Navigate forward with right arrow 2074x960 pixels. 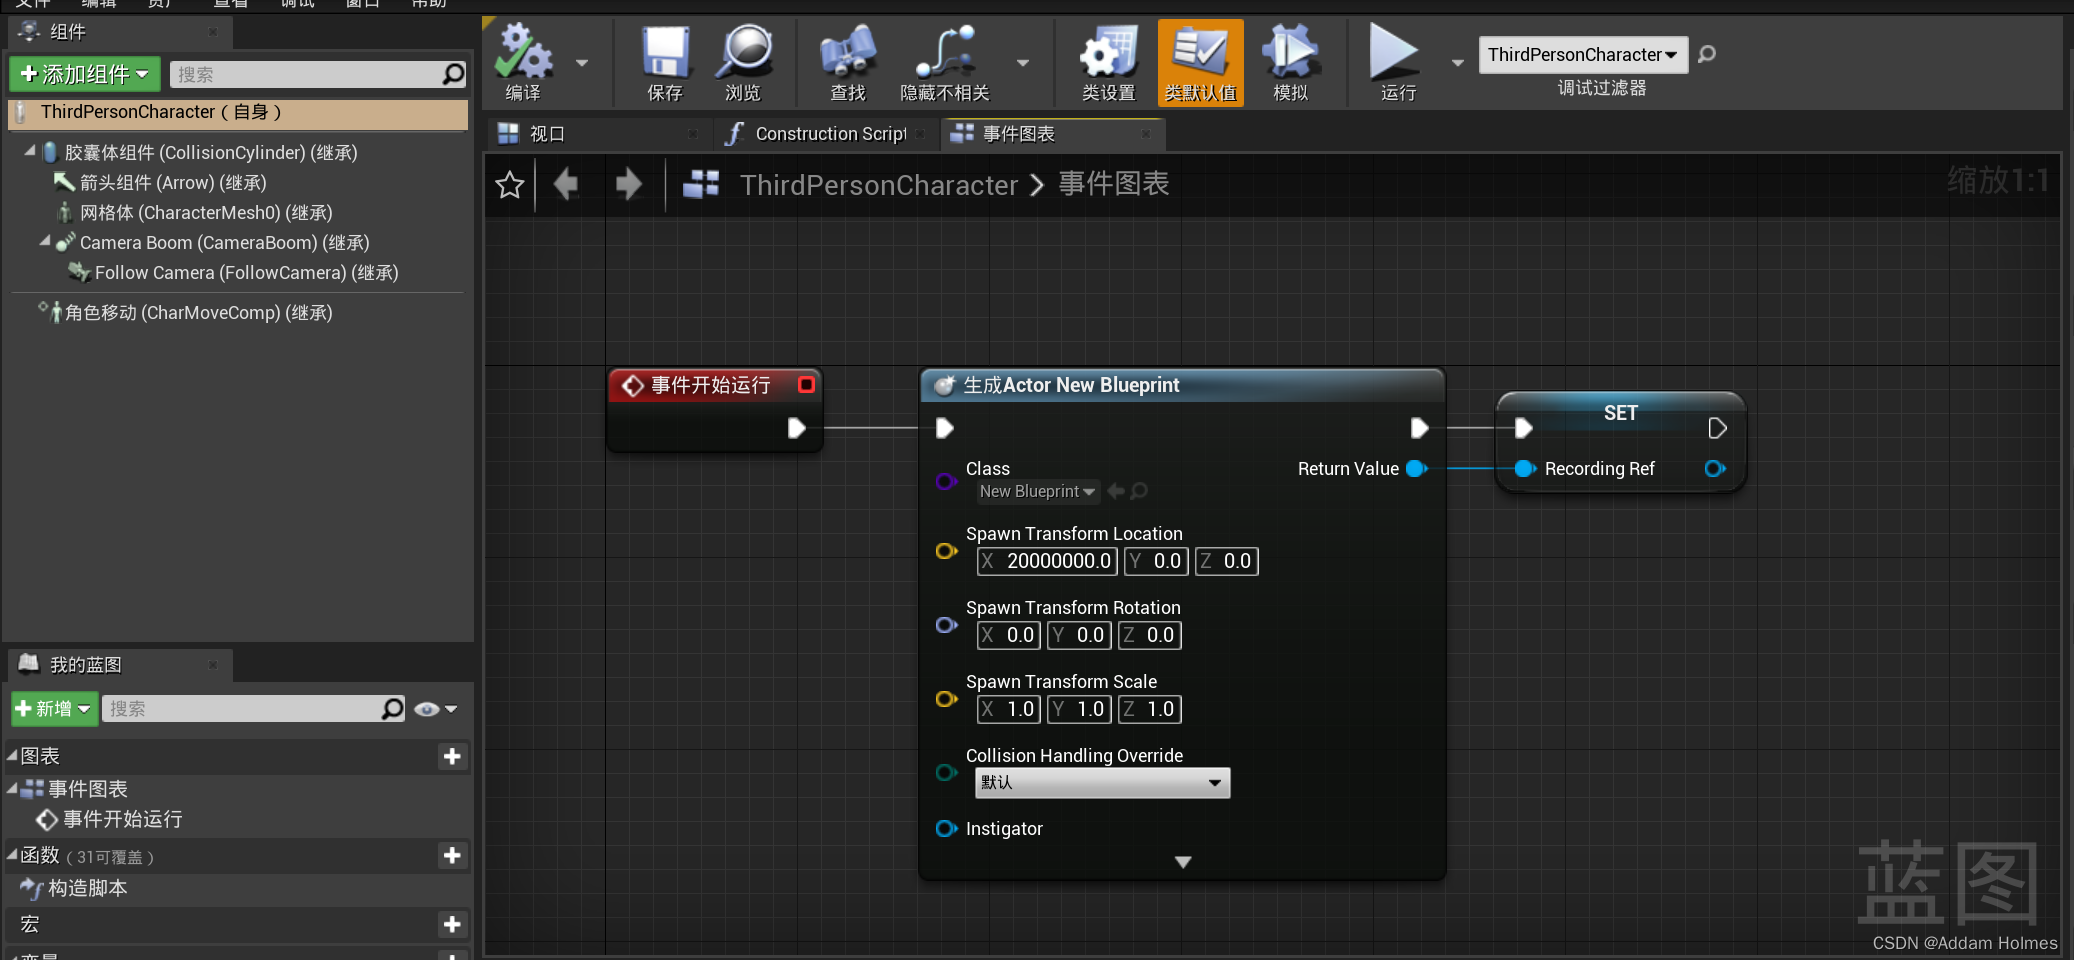click(628, 184)
